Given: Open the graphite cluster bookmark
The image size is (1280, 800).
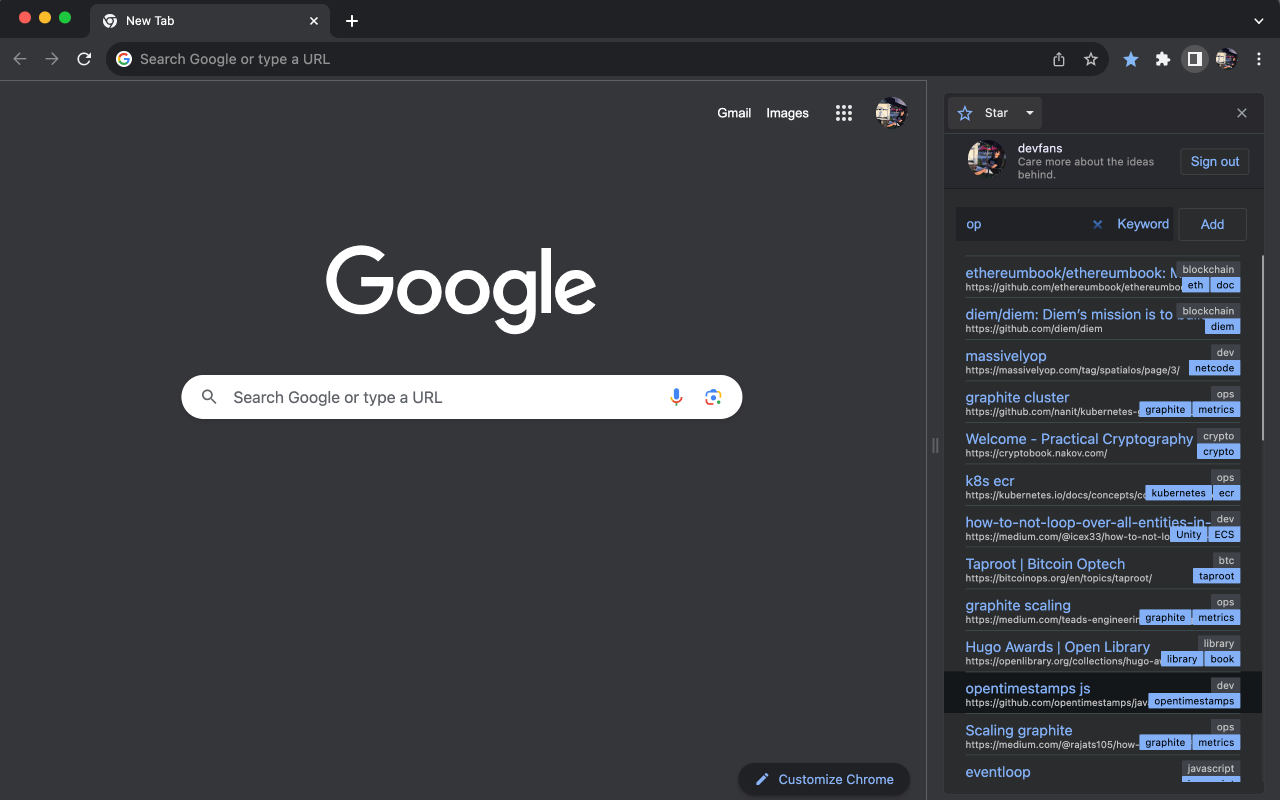Looking at the screenshot, I should tap(1017, 397).
